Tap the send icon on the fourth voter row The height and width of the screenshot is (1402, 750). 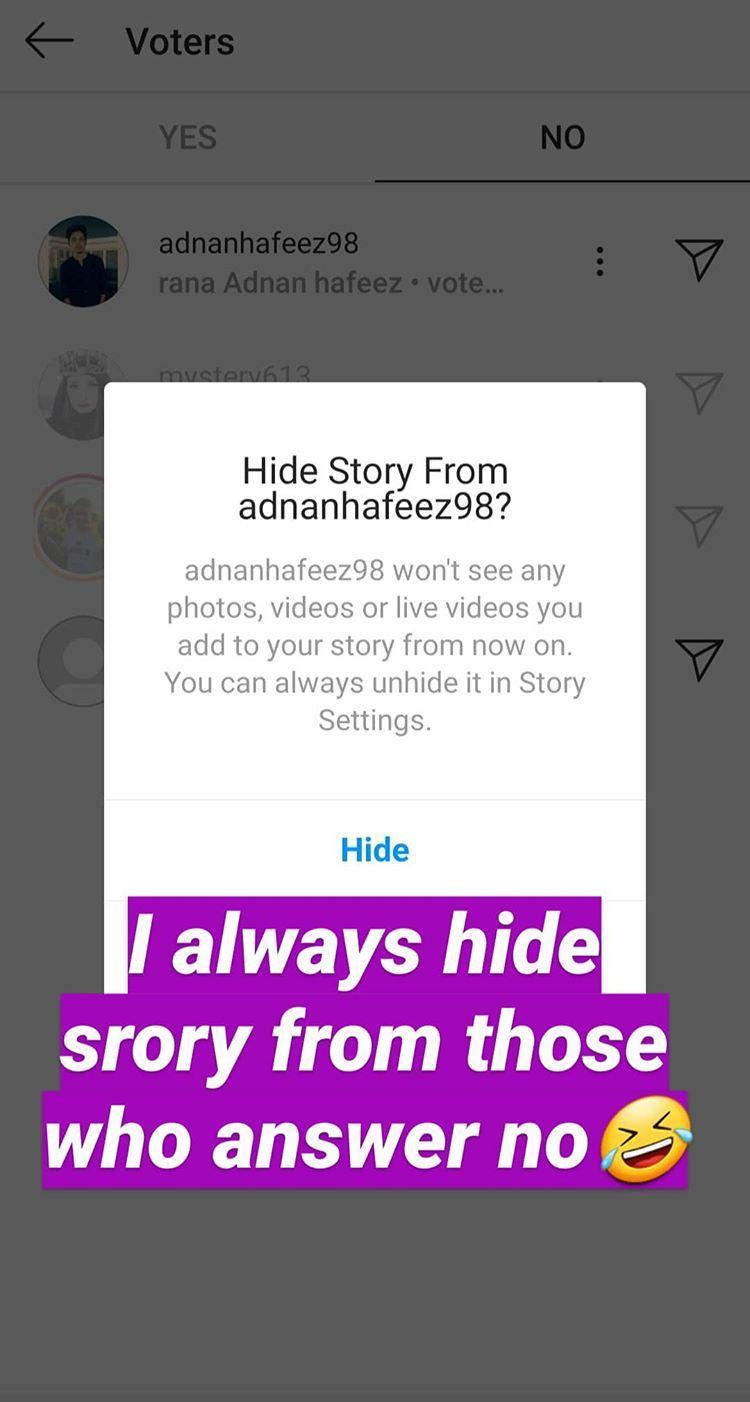pos(699,659)
